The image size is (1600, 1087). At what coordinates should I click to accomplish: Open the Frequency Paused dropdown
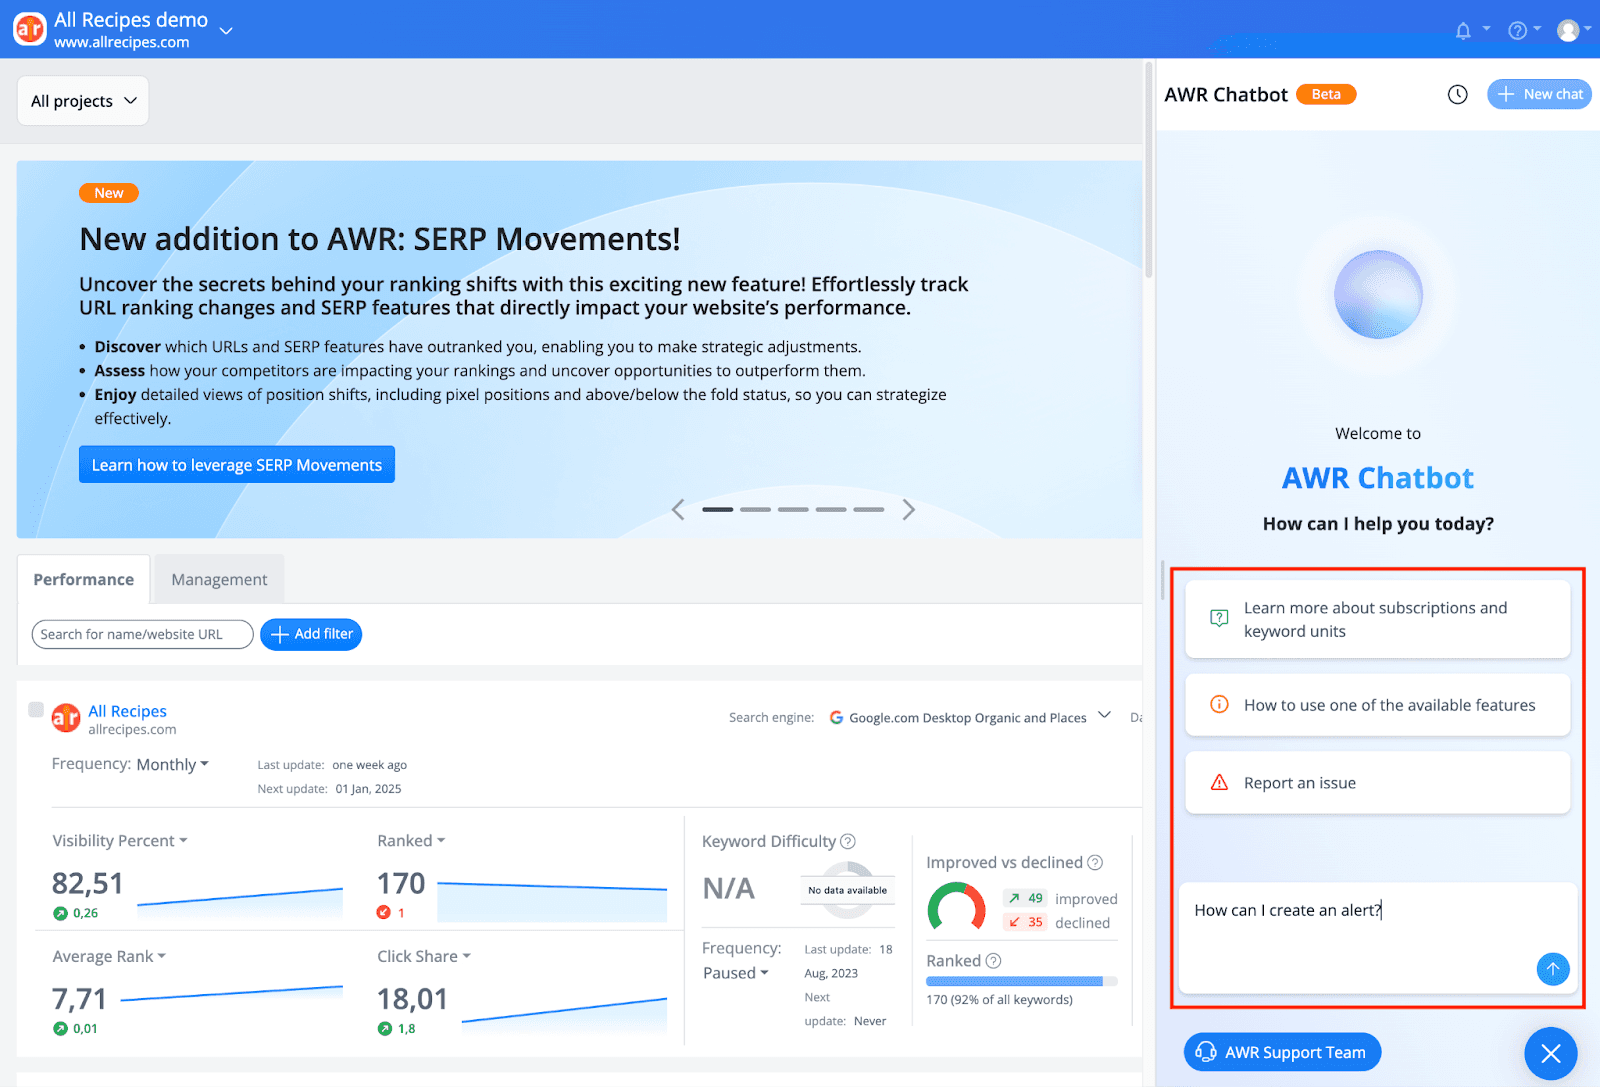(736, 973)
